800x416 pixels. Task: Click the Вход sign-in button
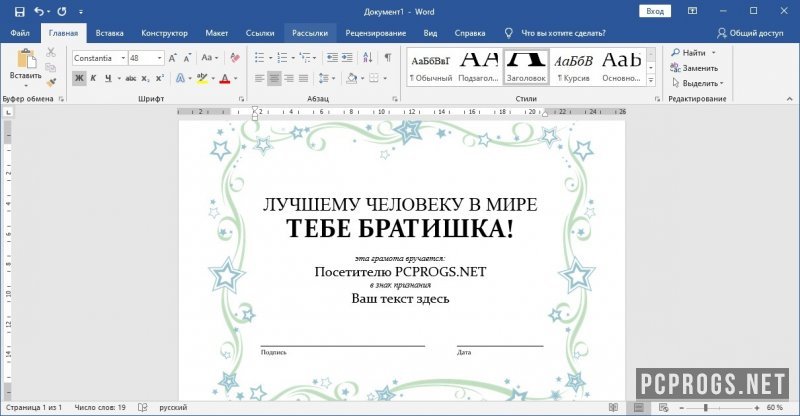(655, 11)
